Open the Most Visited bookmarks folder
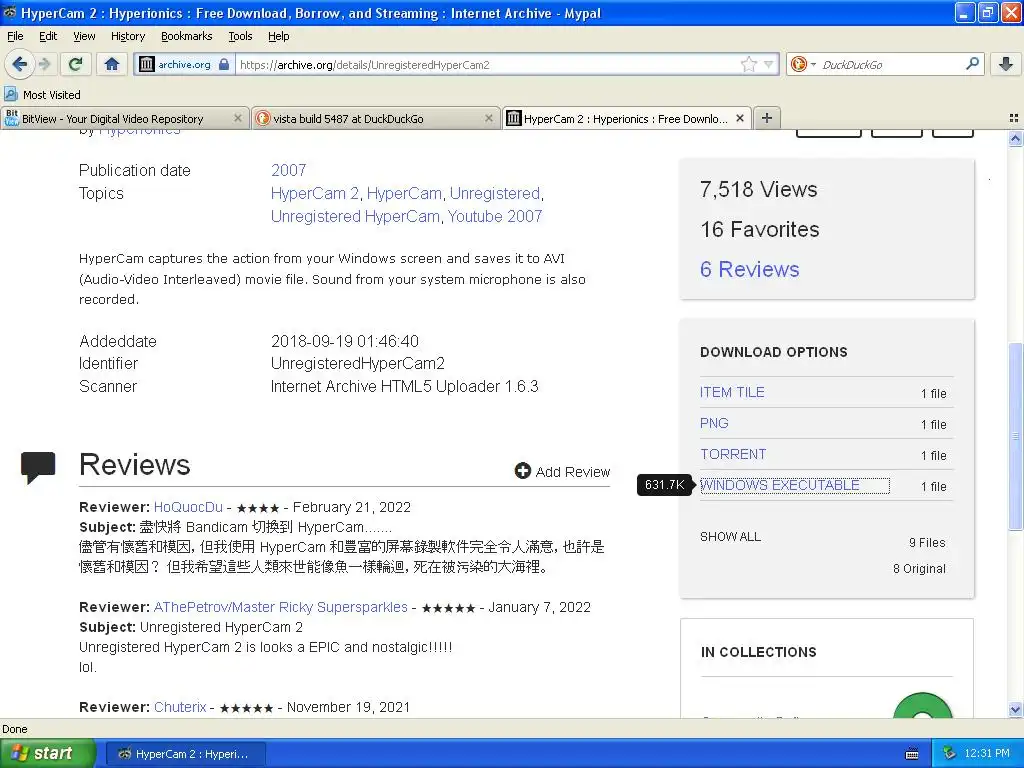This screenshot has height=768, width=1024. pyautogui.click(x=42, y=95)
